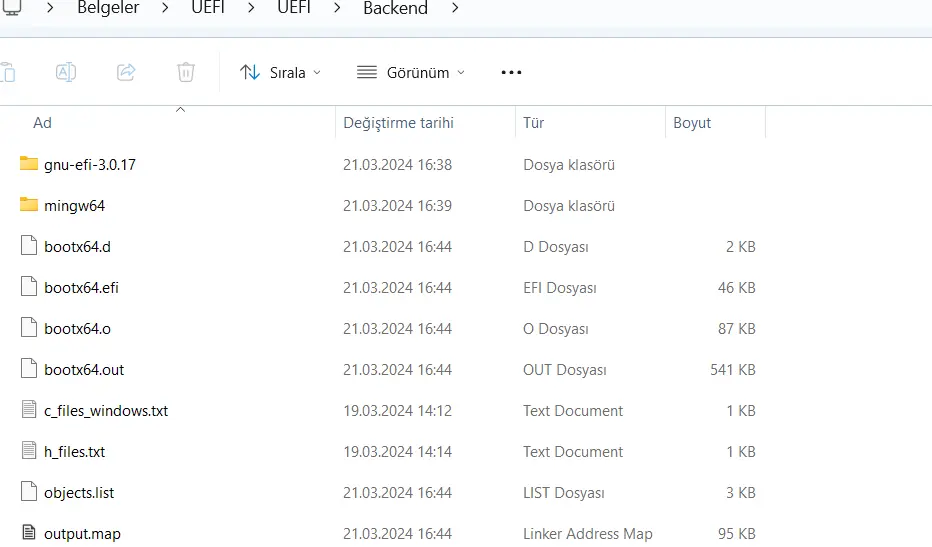Open the Görünüm dropdown arrow
The image size is (932, 547).
pyautogui.click(x=461, y=73)
